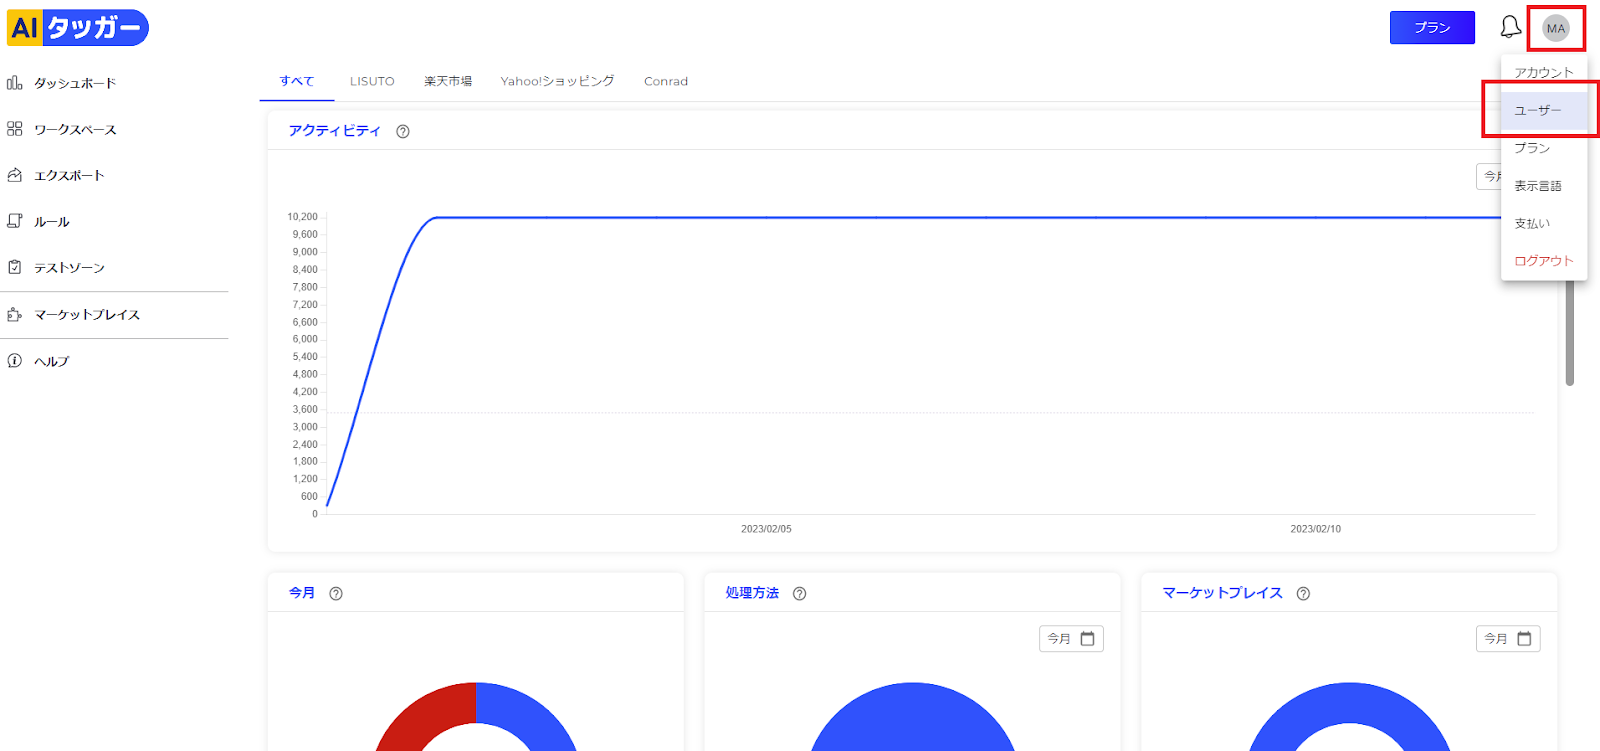
Task: Go to エクスポート in the sidebar
Action: 69,175
